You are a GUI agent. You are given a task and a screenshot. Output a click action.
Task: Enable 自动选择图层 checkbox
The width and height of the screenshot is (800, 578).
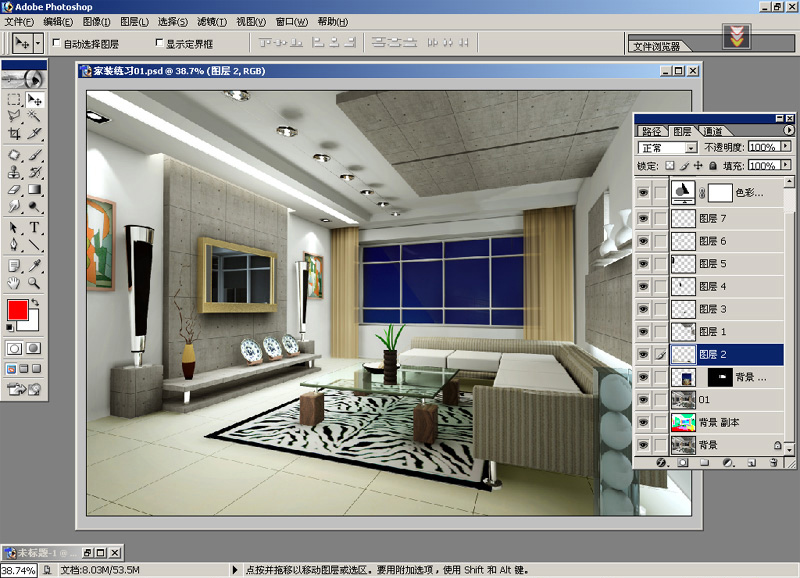point(56,44)
